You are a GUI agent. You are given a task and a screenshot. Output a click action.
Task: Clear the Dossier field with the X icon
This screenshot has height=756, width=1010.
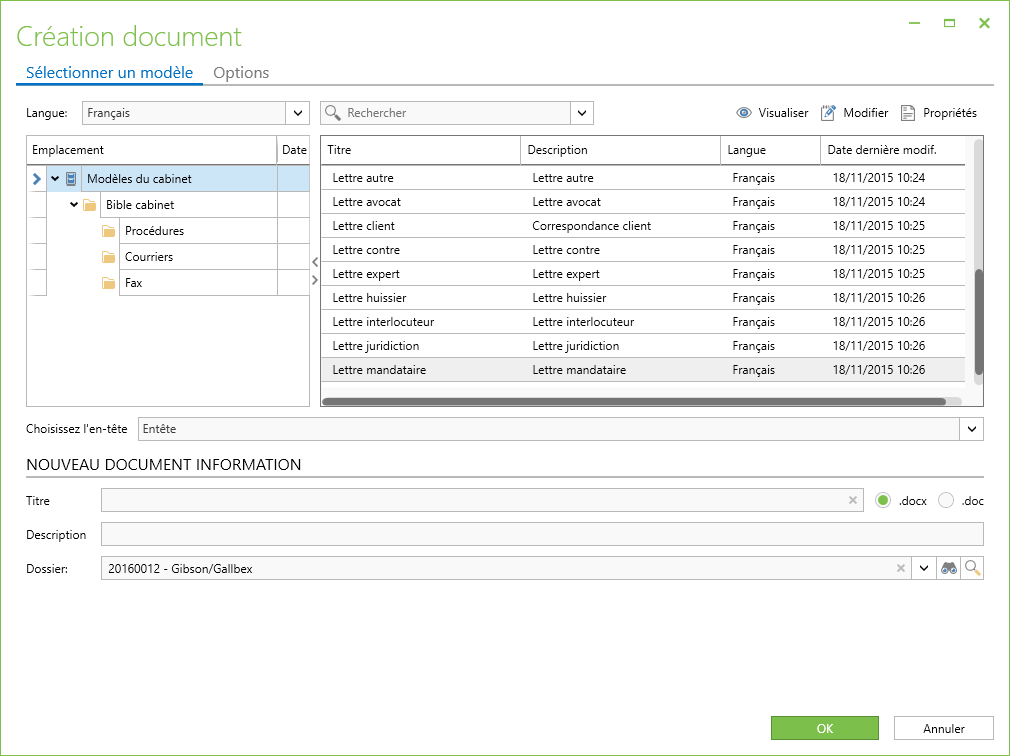tap(900, 568)
